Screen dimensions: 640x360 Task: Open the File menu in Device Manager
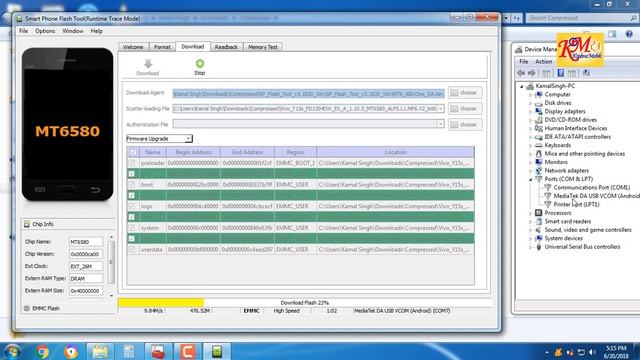point(524,62)
